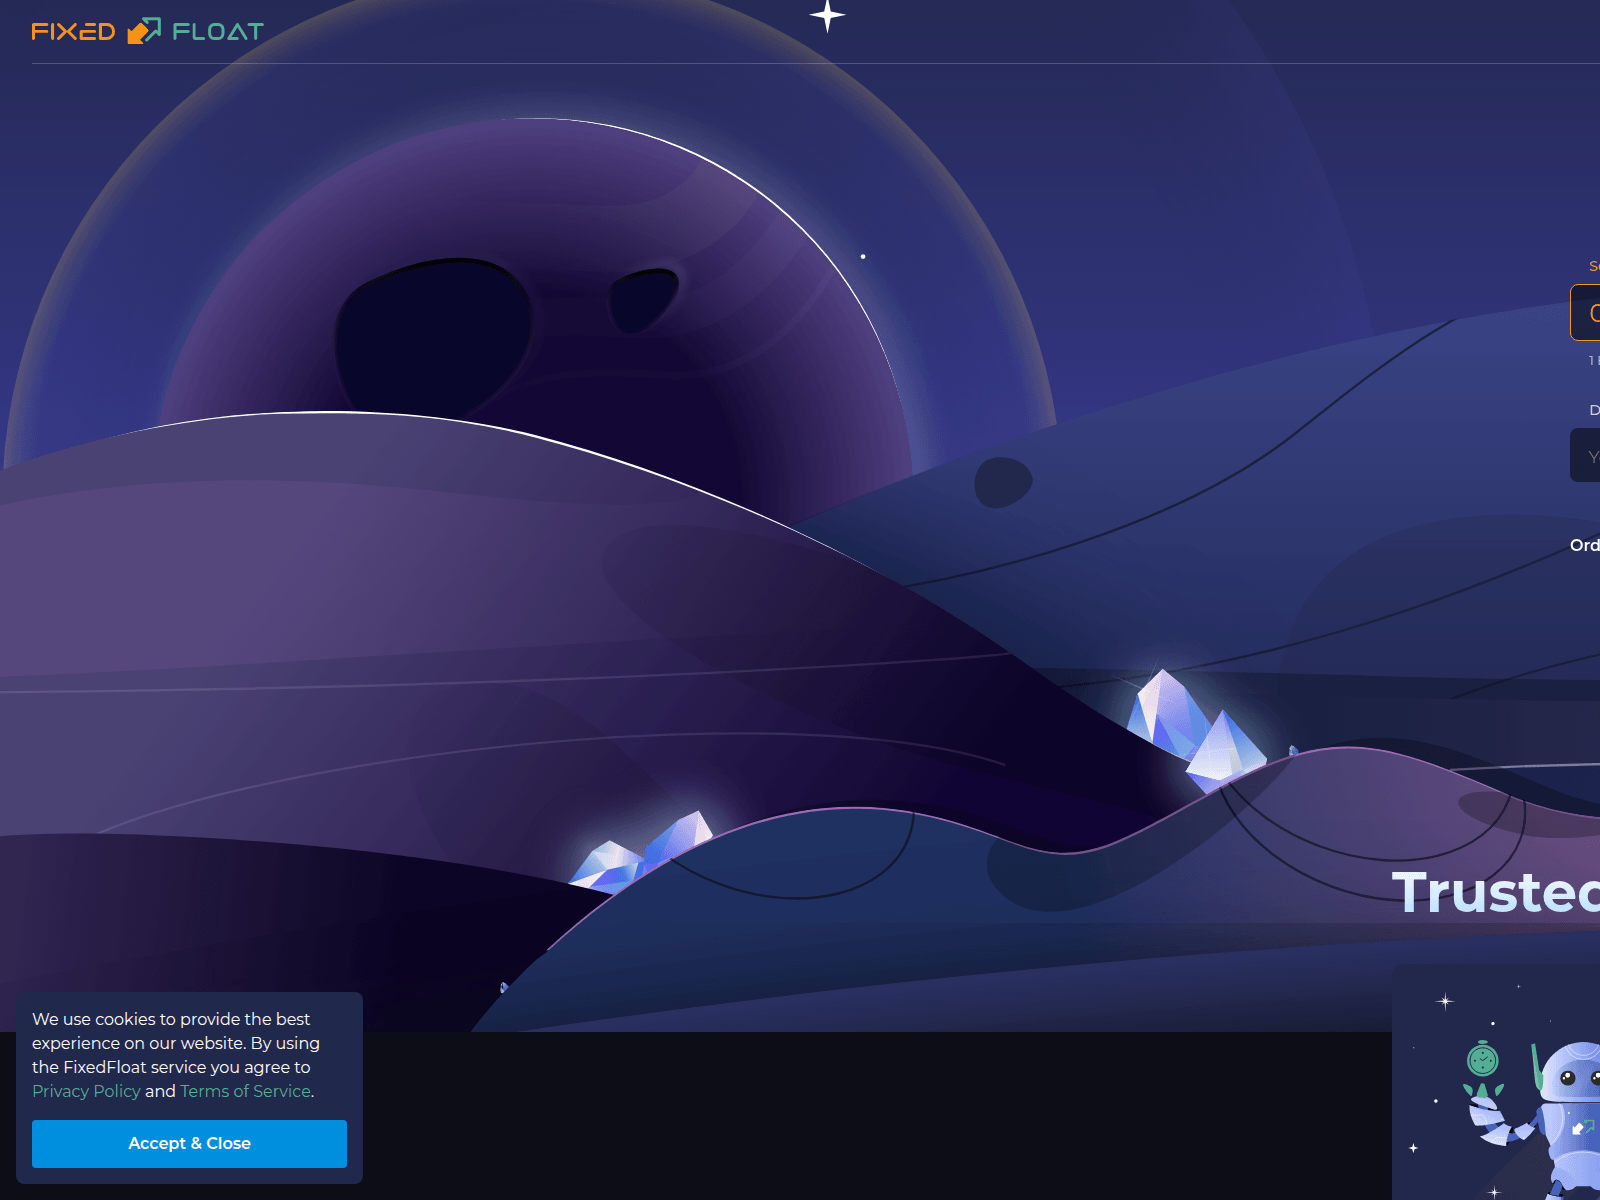
Task: Open the Terms of Service link
Action: (x=245, y=1091)
